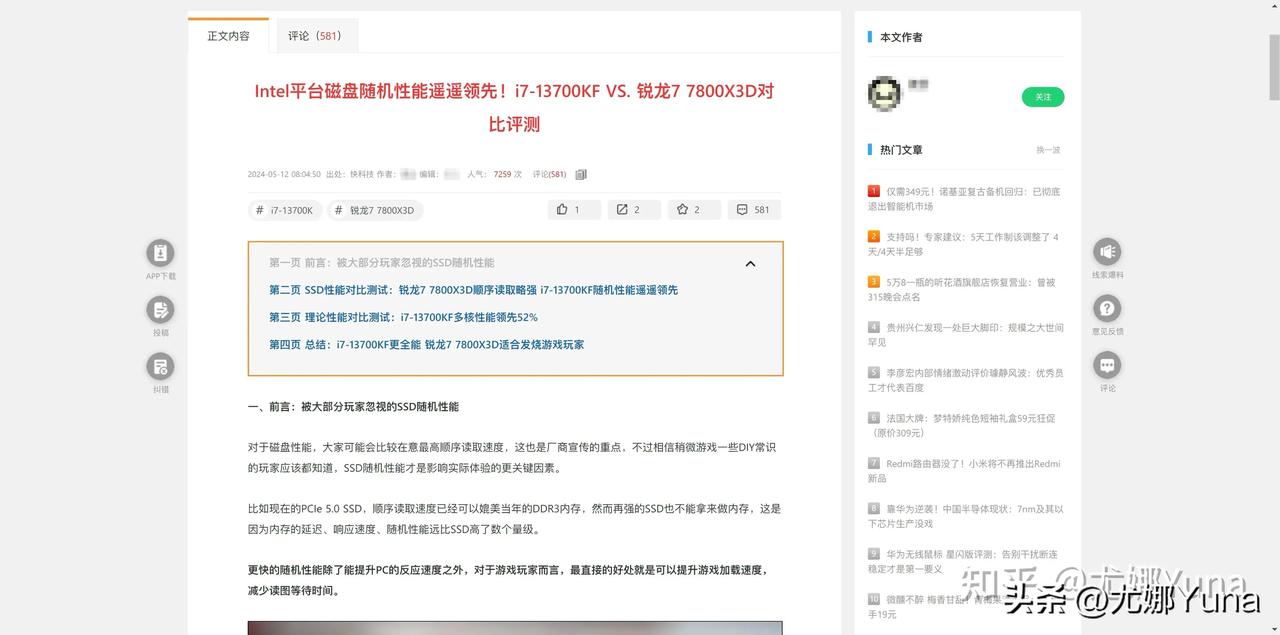Open hot article 靠华为逆袭！中国半导体现状
This screenshot has height=635, width=1280.
coord(964,516)
